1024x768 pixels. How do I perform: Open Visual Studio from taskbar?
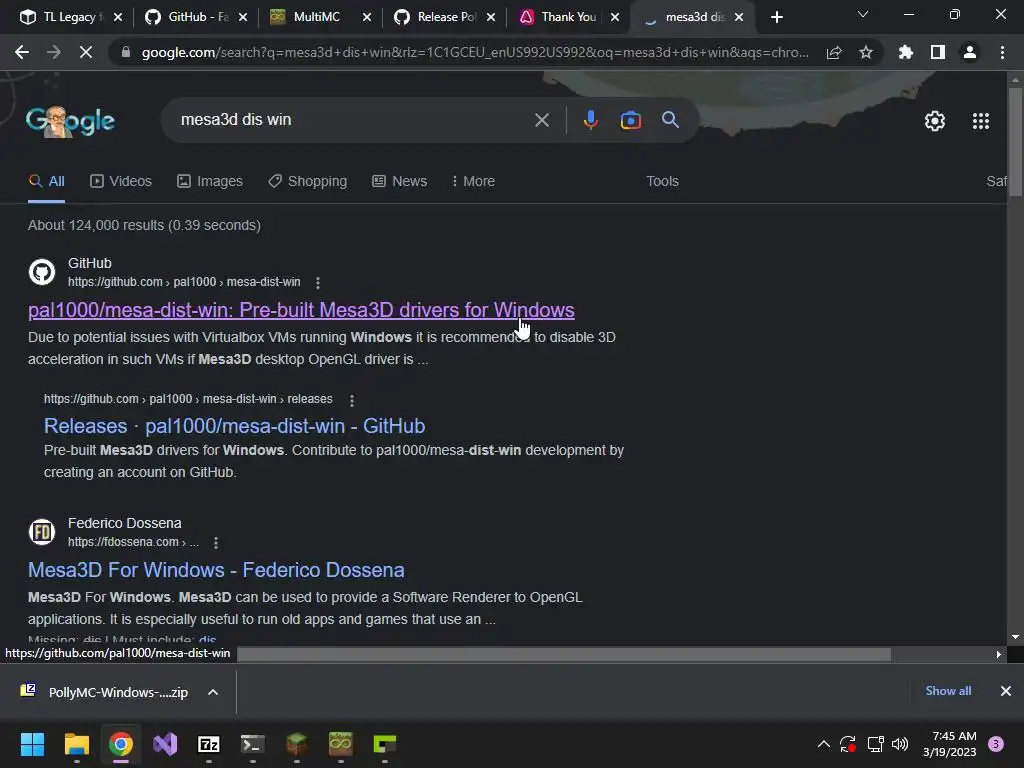(x=165, y=744)
